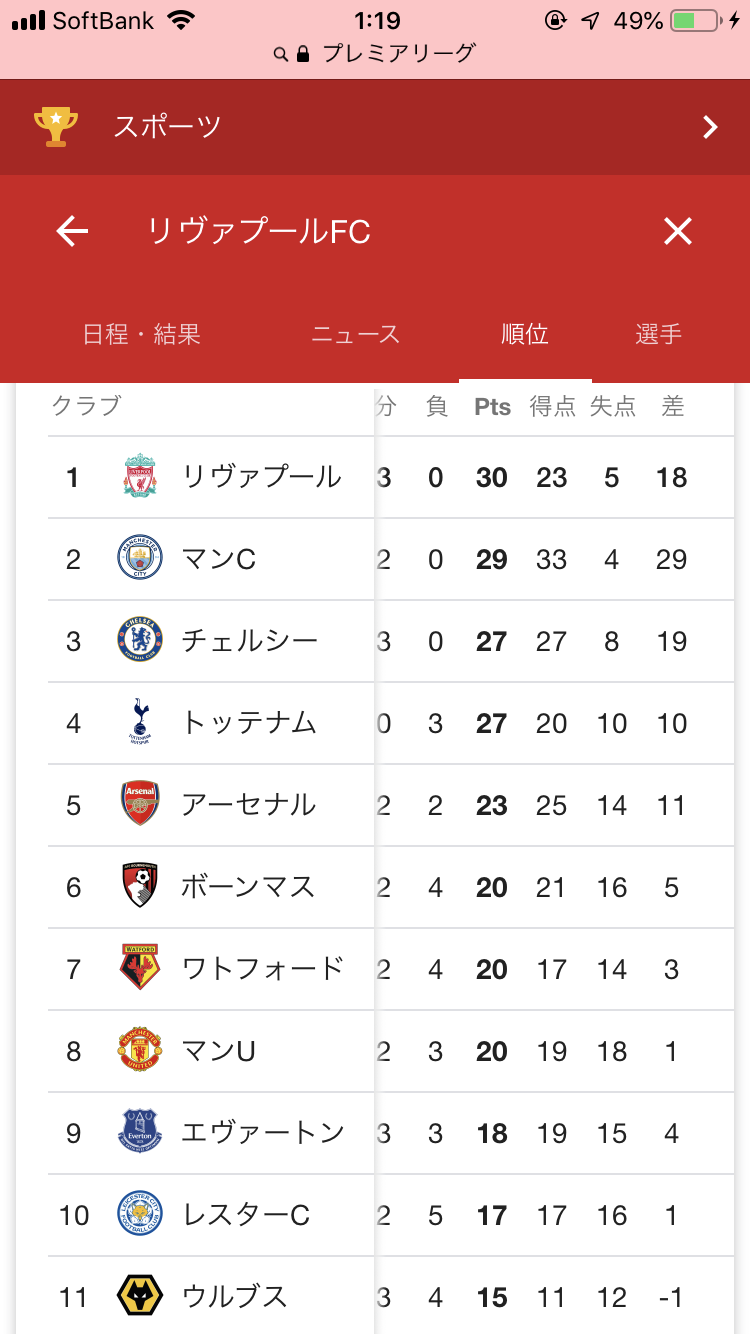Screen dimensions: 750x1334
Task: Tap the Chelsea club crest icon
Action: tap(140, 641)
